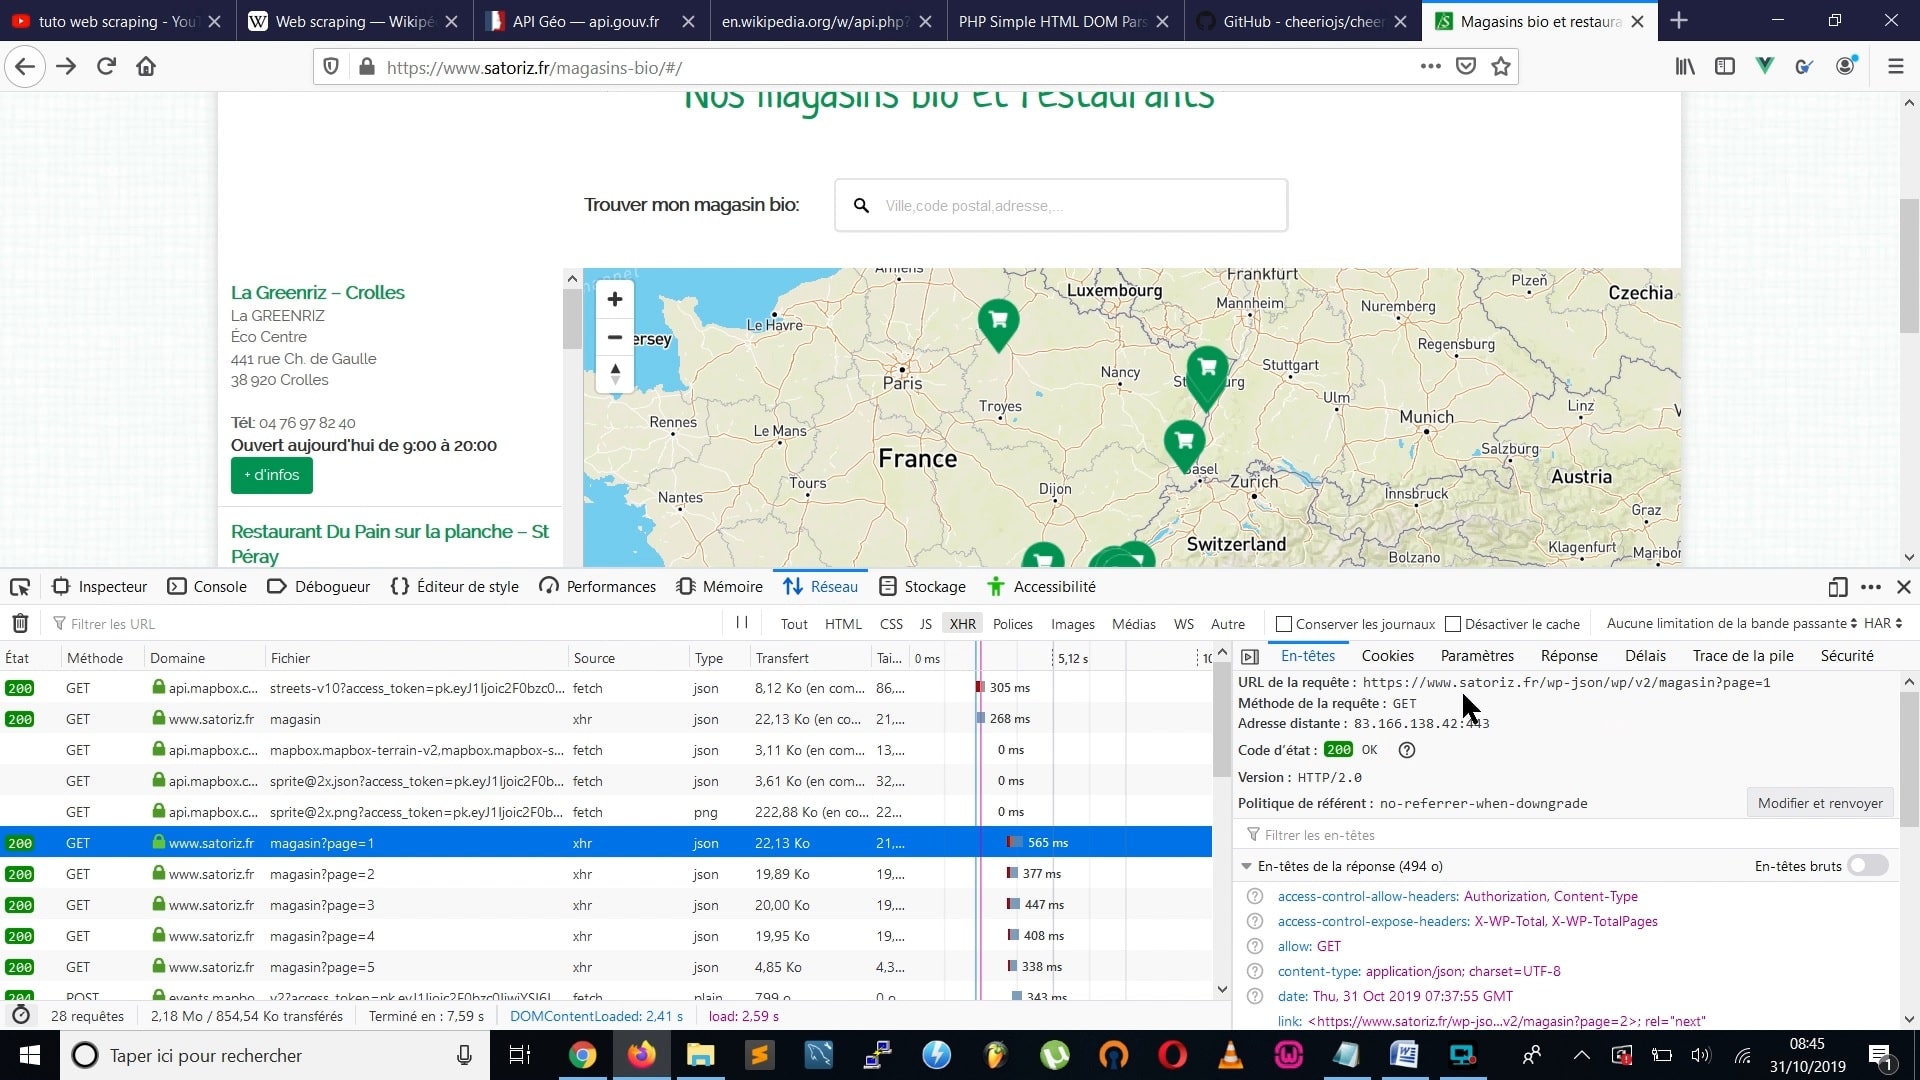Open the Console devtools tab
Viewport: 1920px width, 1080px height.
pos(208,587)
